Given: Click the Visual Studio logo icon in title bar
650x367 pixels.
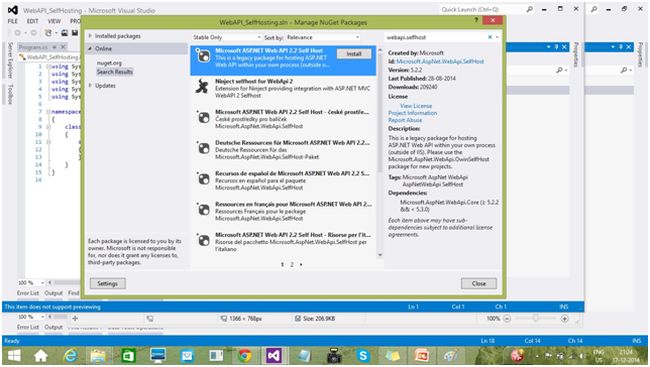Looking at the screenshot, I should (x=12, y=10).
